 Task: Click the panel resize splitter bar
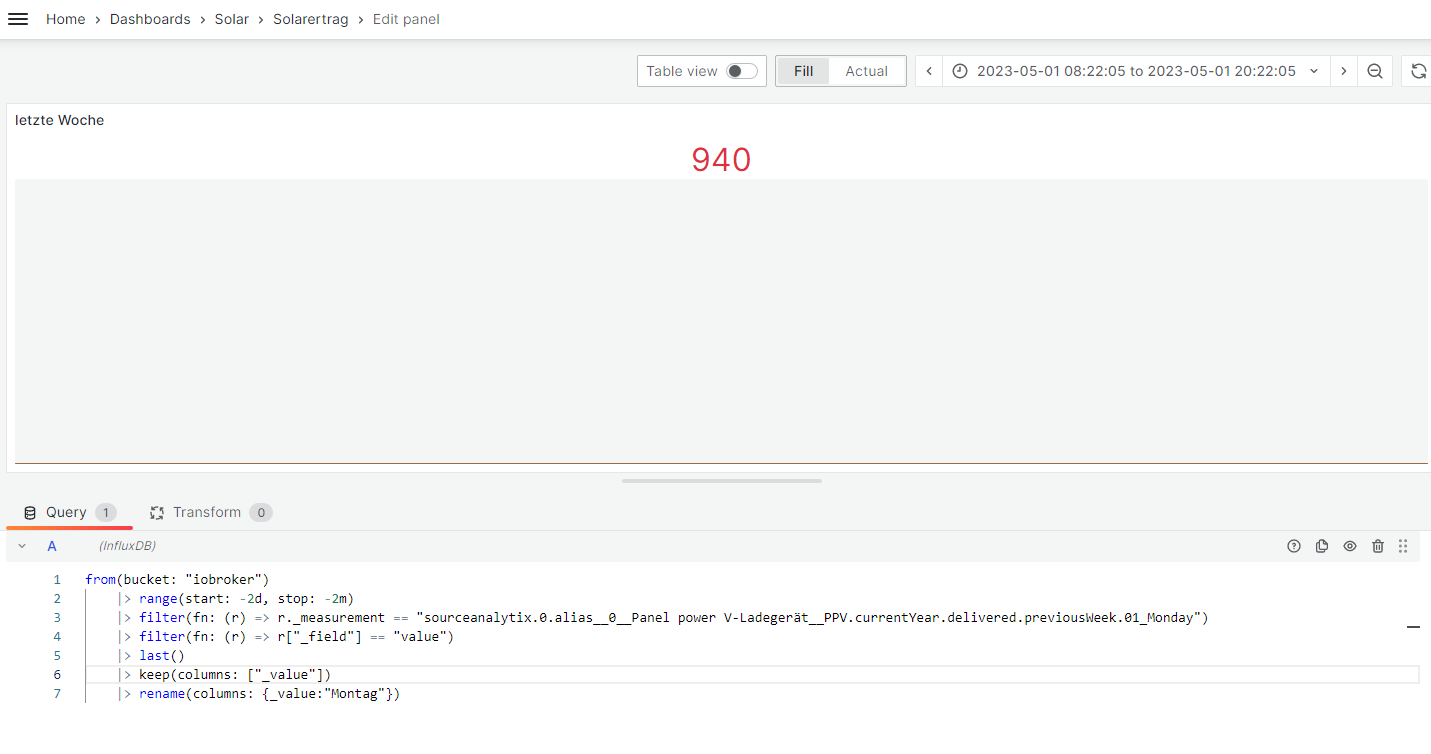click(x=722, y=481)
